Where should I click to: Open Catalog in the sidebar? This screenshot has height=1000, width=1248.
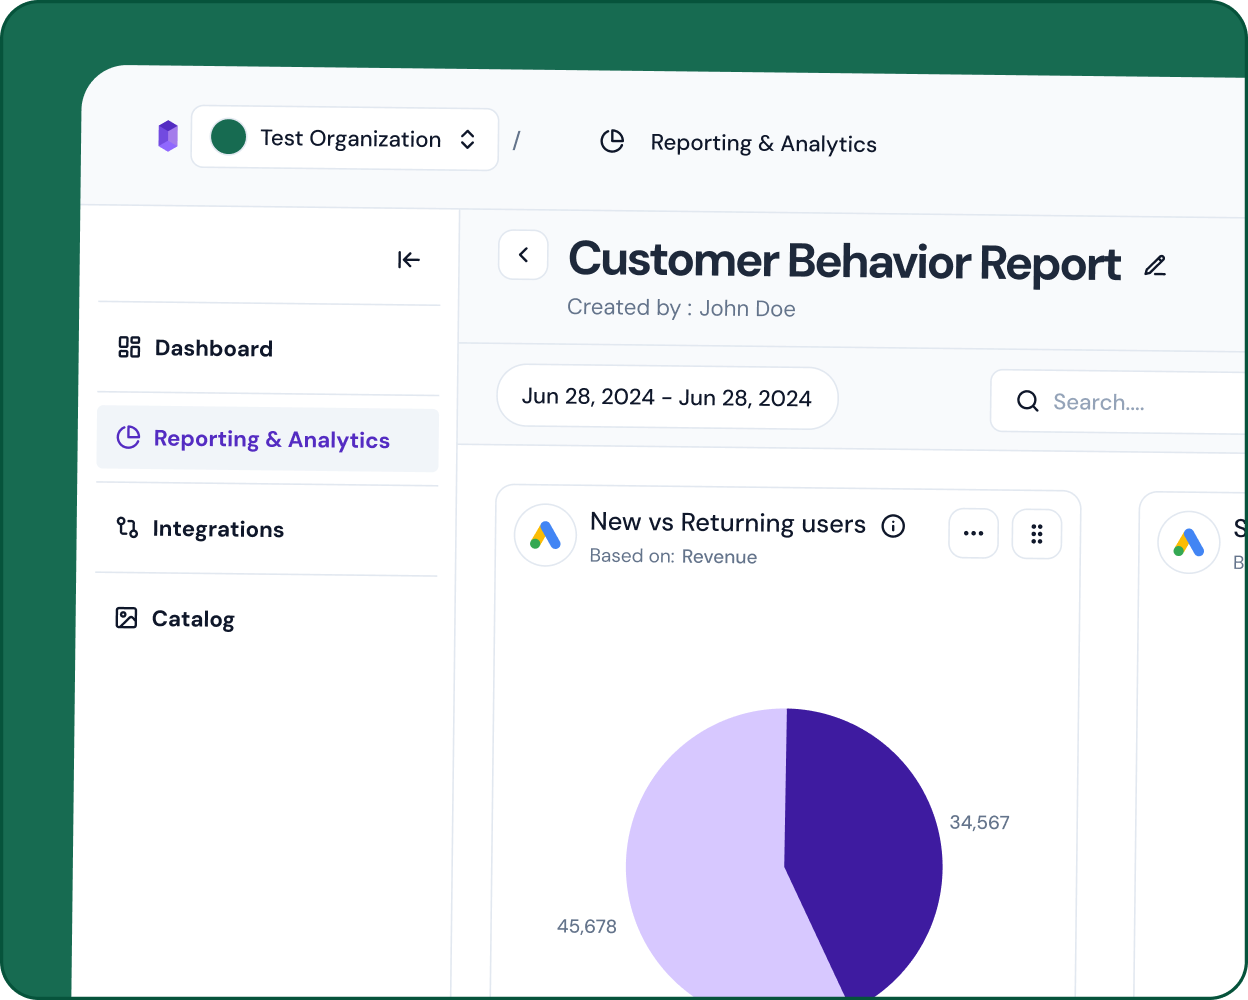pos(266,619)
